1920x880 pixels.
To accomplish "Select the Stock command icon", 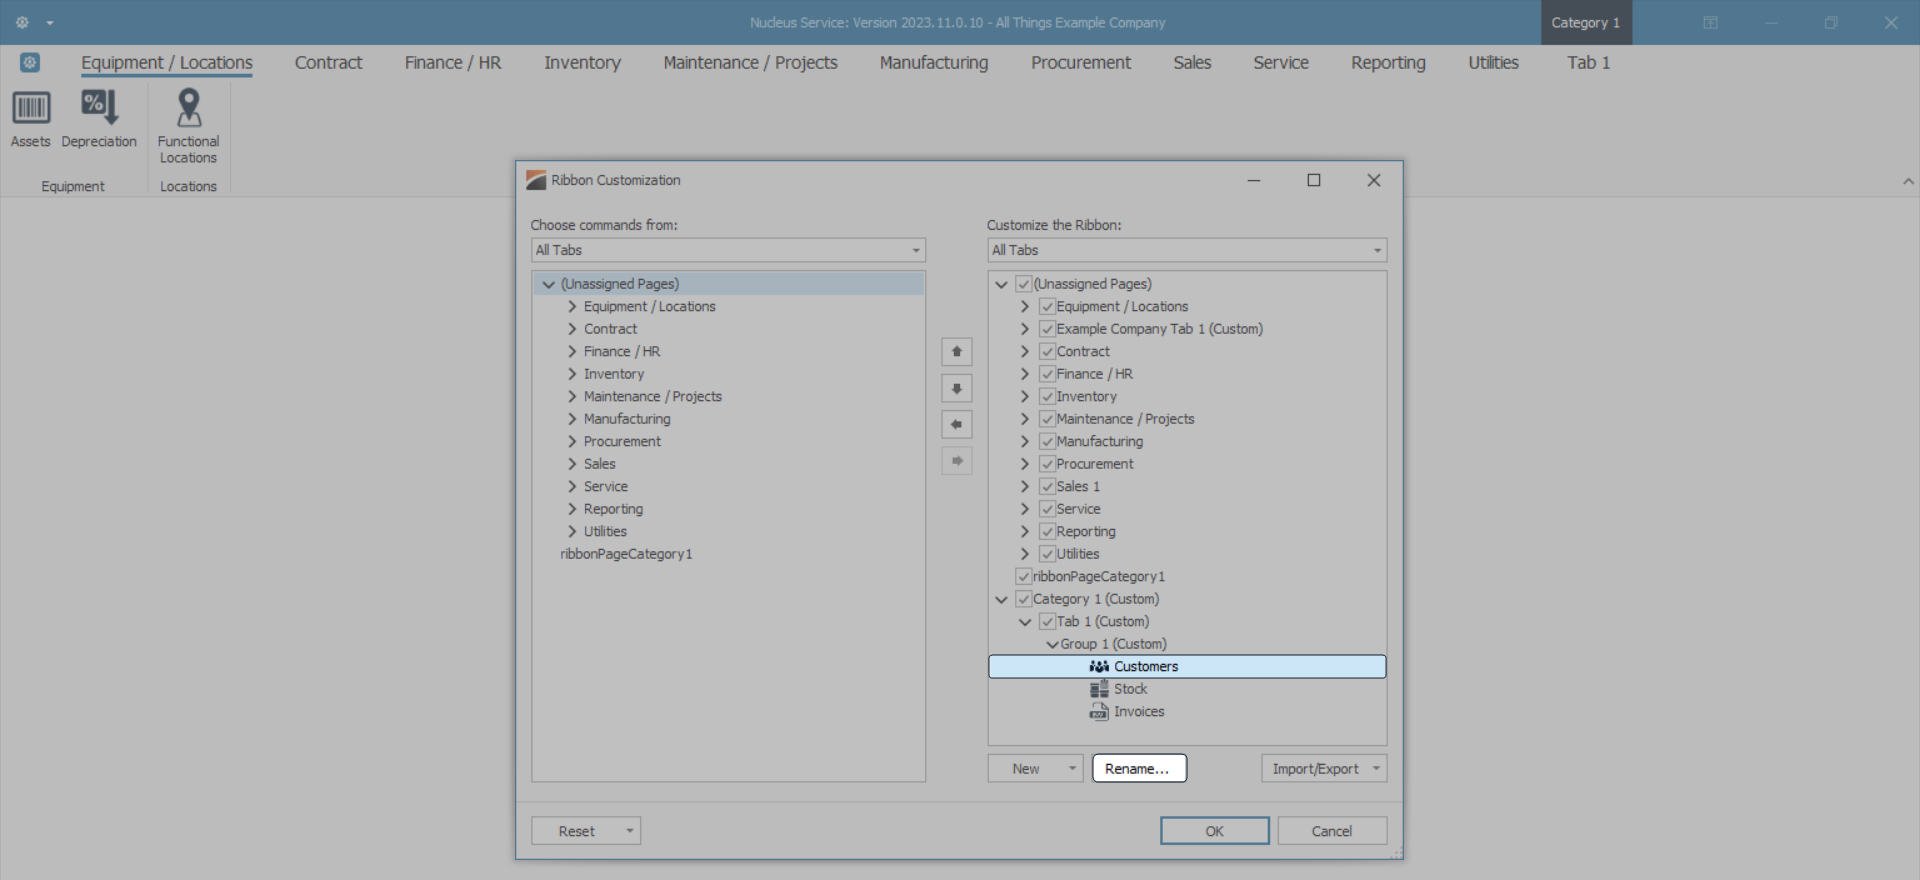I will click(1099, 689).
